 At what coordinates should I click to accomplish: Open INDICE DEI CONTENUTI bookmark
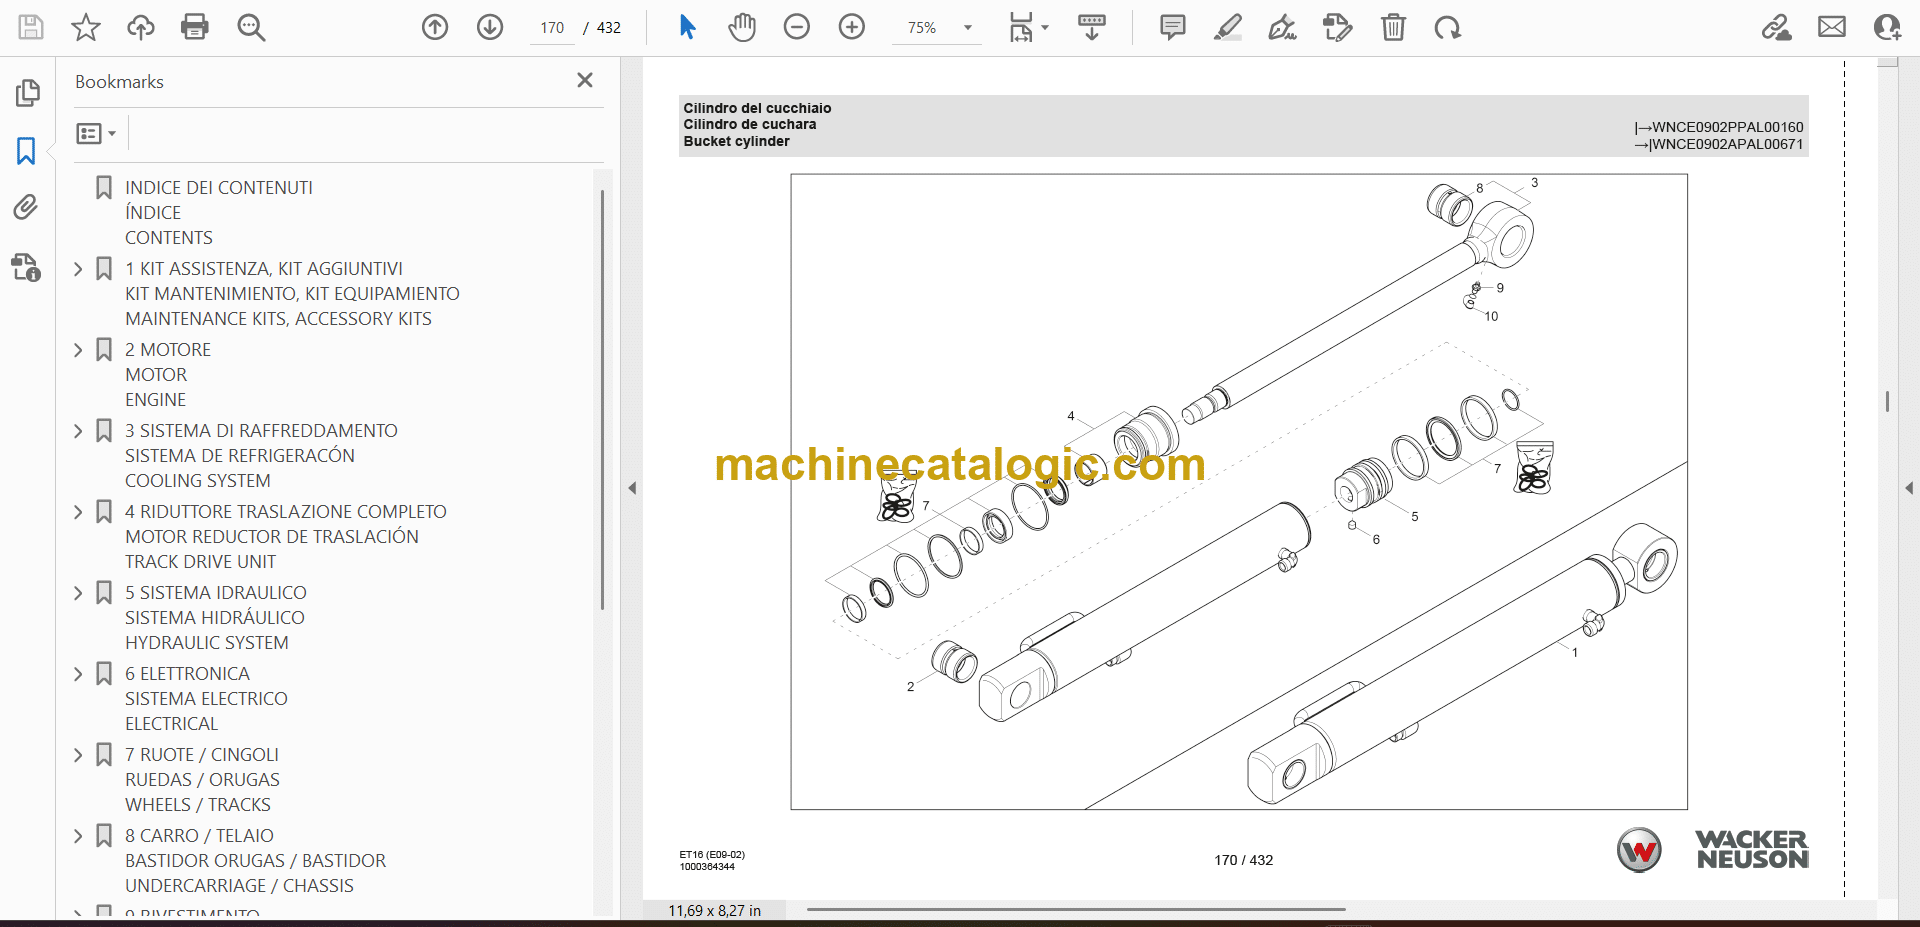(218, 188)
